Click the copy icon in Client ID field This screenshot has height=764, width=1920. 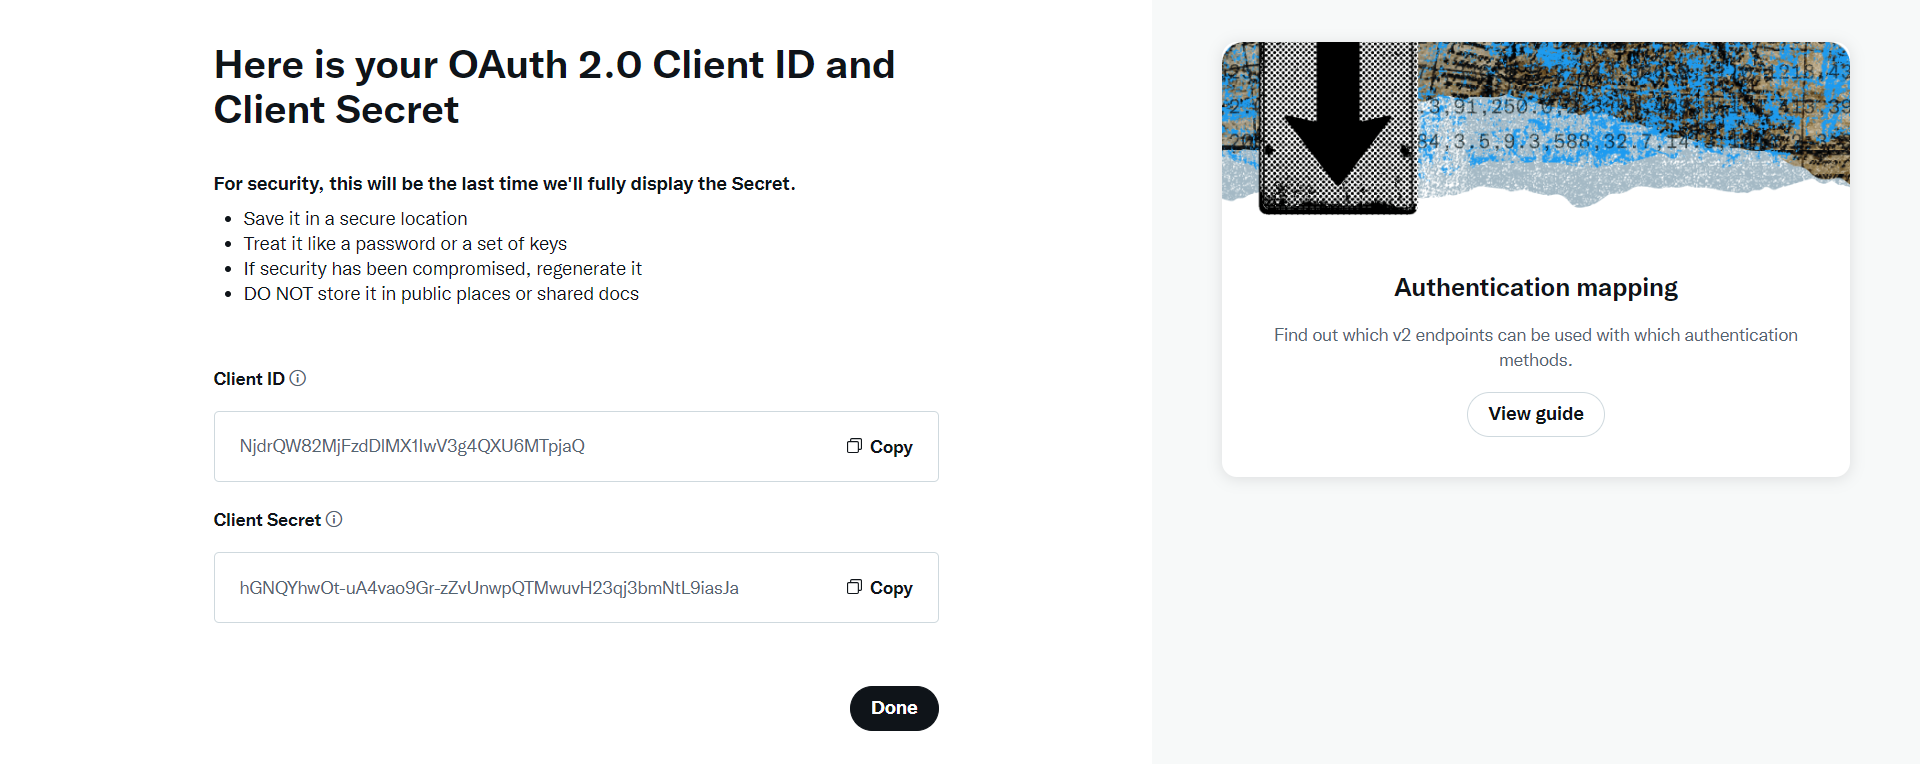pos(854,446)
